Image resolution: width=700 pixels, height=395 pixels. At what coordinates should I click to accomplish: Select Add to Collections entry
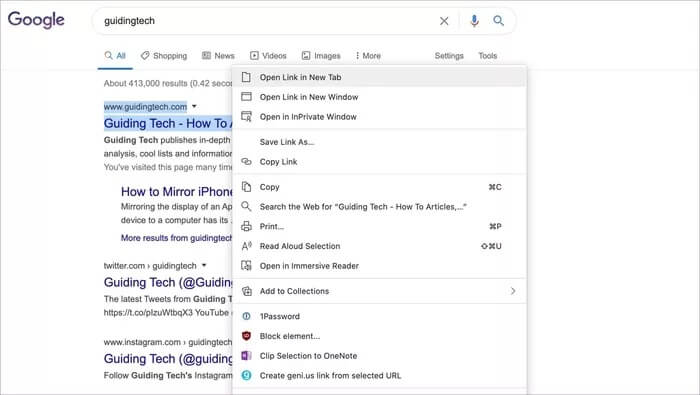tap(379, 291)
